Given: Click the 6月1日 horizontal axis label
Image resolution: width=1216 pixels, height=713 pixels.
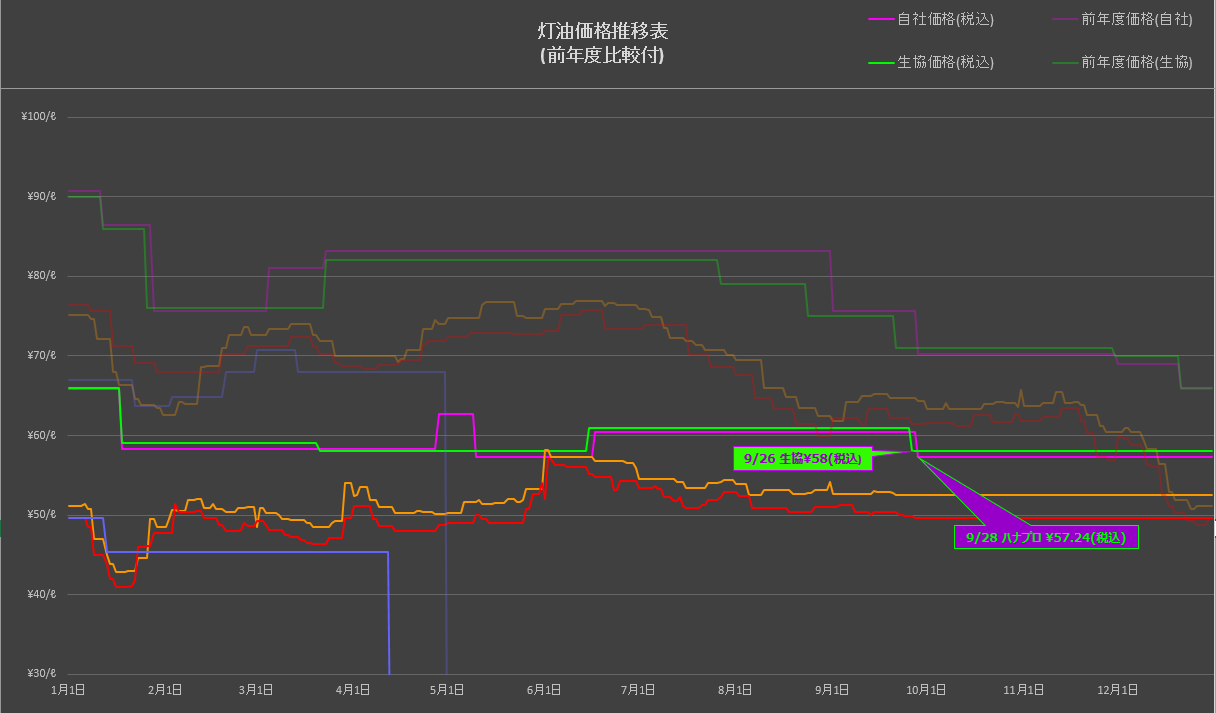Looking at the screenshot, I should point(543,690).
